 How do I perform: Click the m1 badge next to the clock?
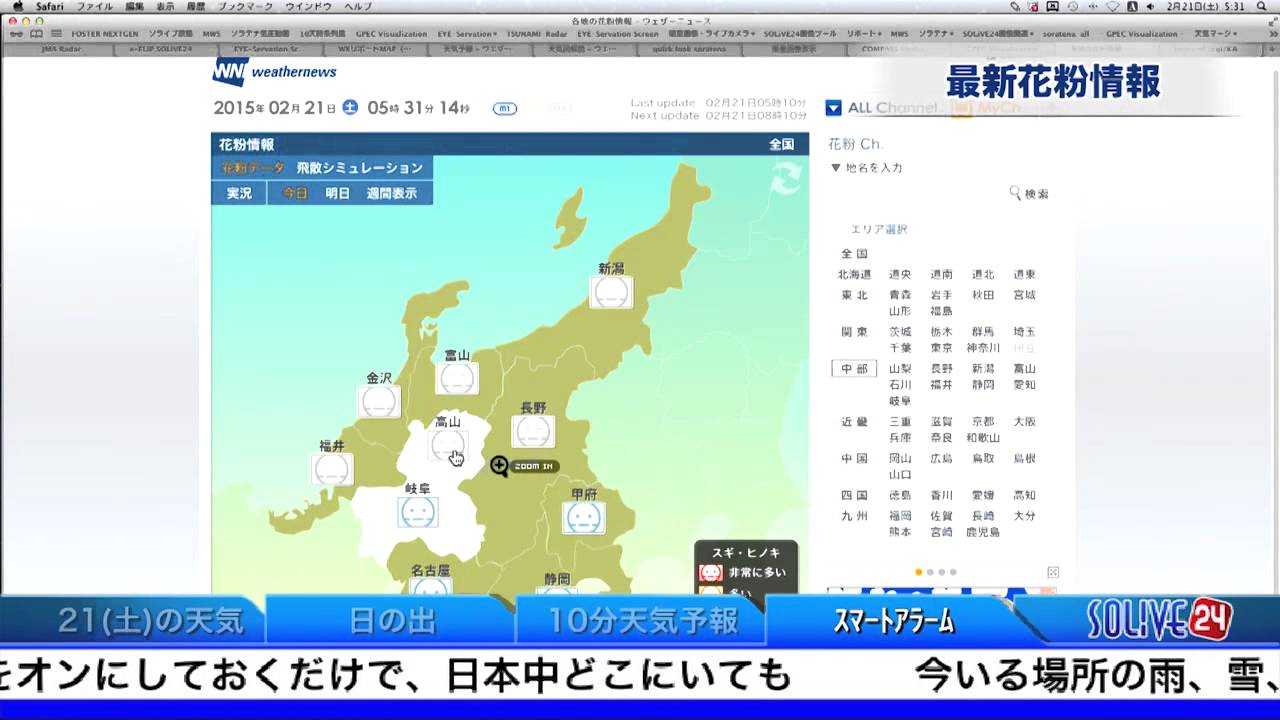click(x=505, y=108)
